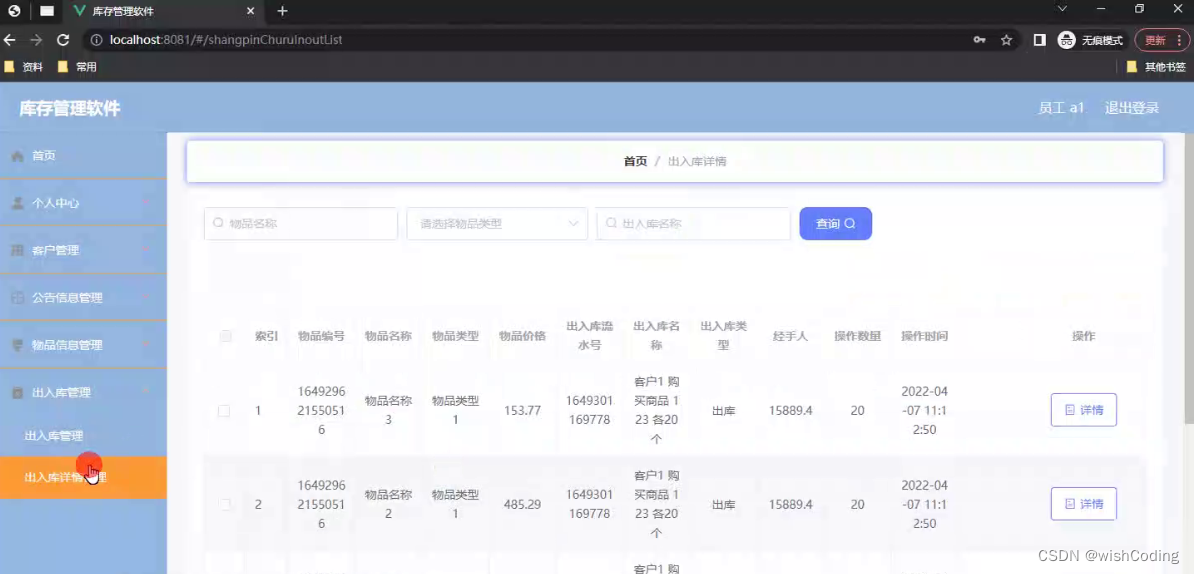Expand the 公告信息管理 submenu
1194x574 pixels.
146,298
